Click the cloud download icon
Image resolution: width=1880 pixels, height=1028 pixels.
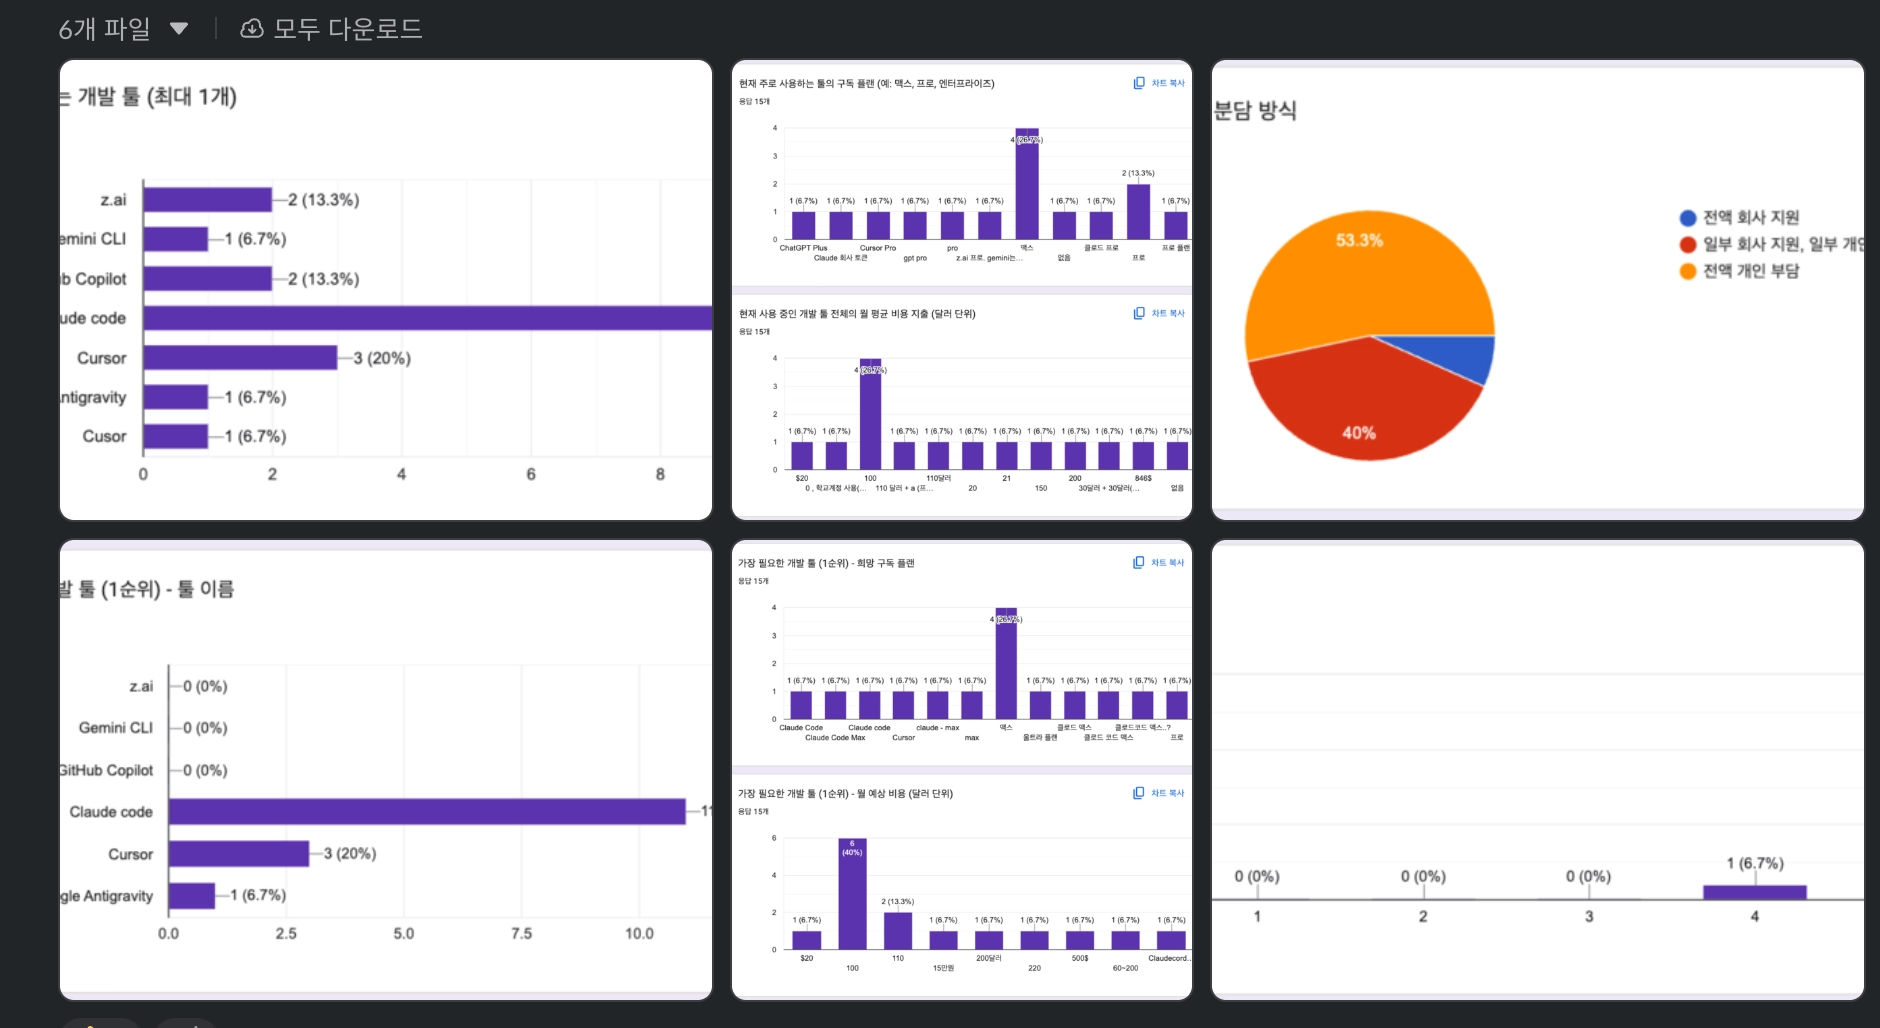(252, 29)
